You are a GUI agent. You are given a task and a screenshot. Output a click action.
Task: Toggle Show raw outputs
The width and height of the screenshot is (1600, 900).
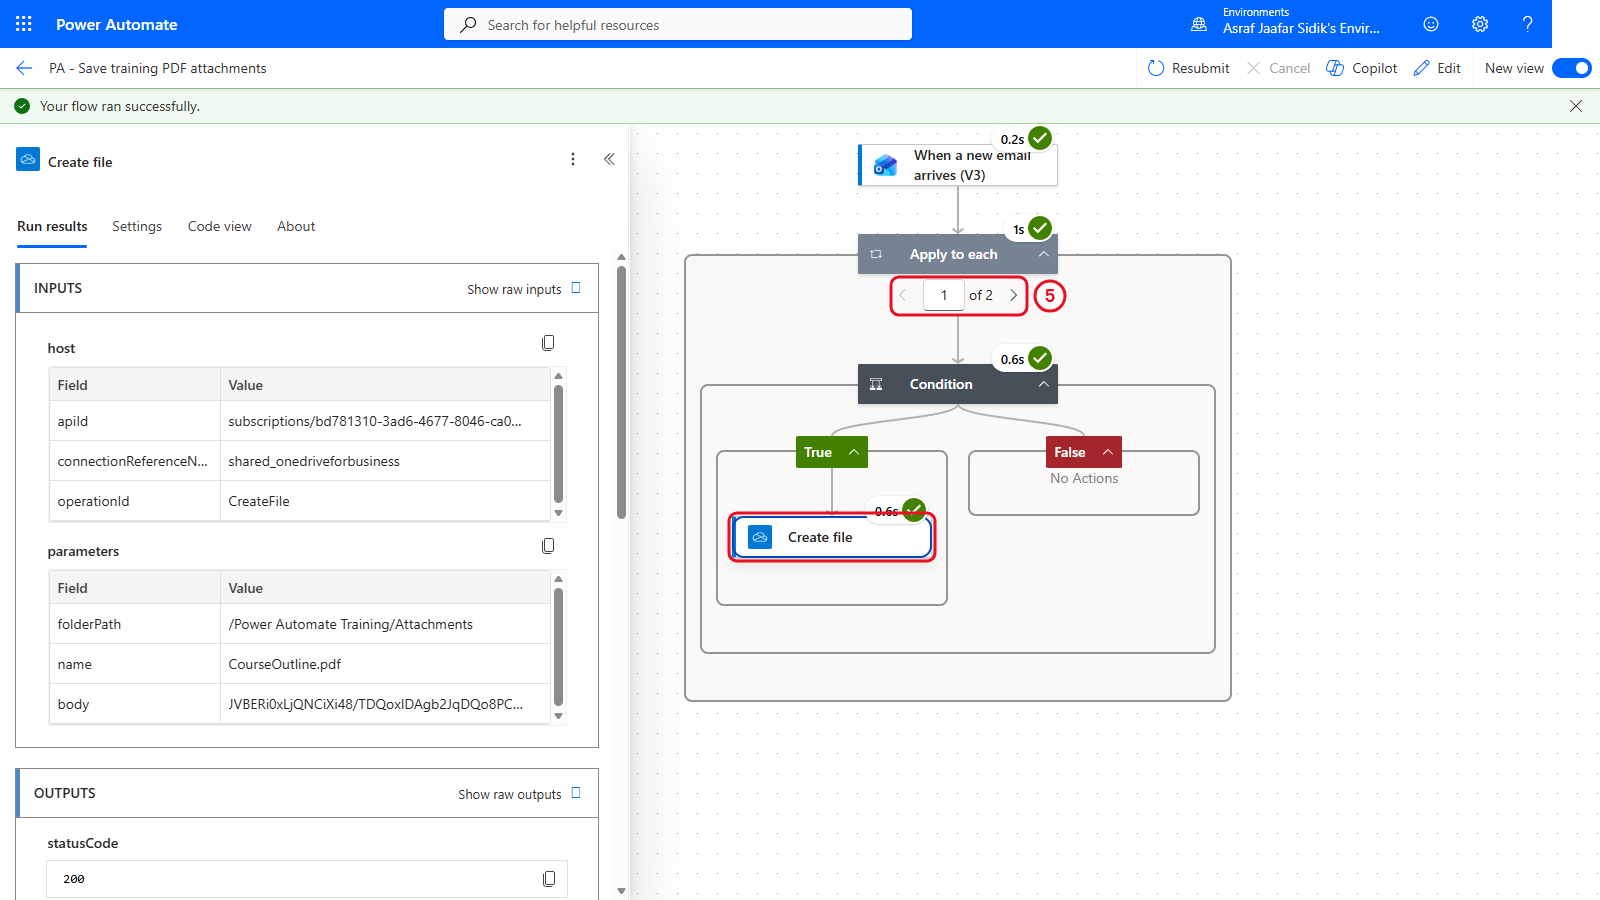coord(519,794)
